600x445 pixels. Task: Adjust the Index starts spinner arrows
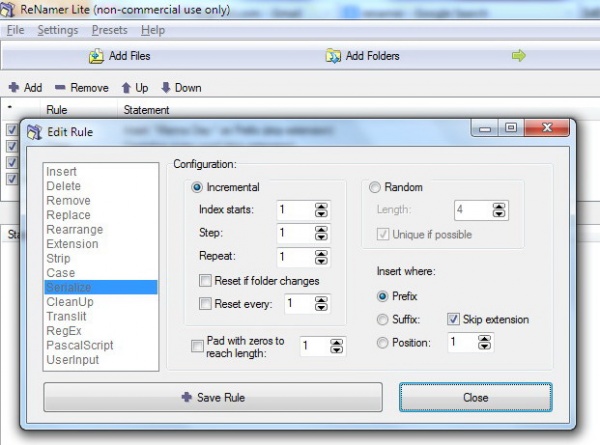(321, 210)
